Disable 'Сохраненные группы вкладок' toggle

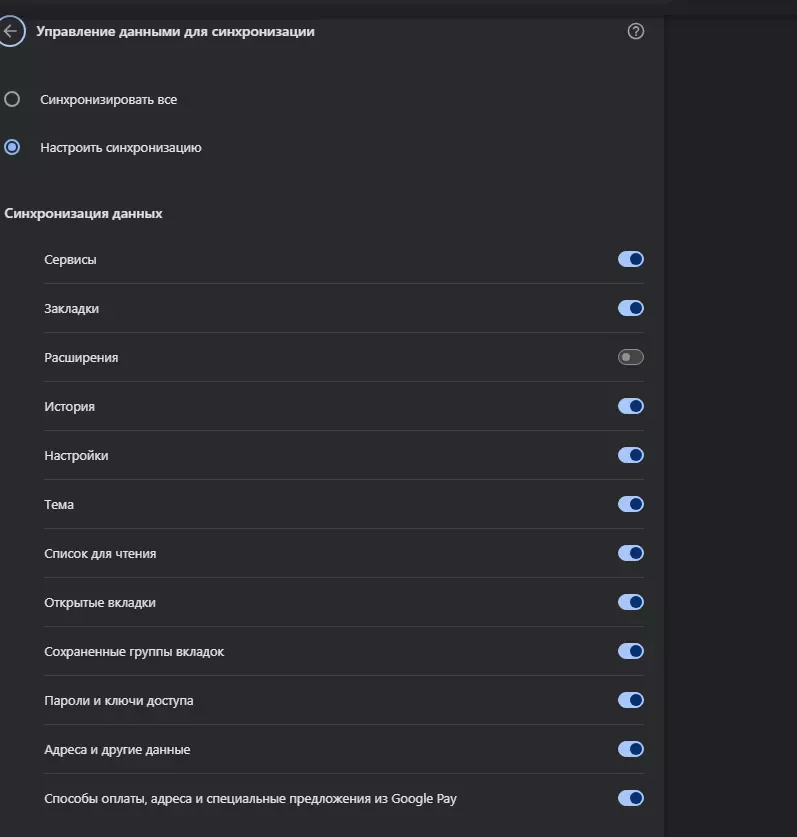coord(630,651)
